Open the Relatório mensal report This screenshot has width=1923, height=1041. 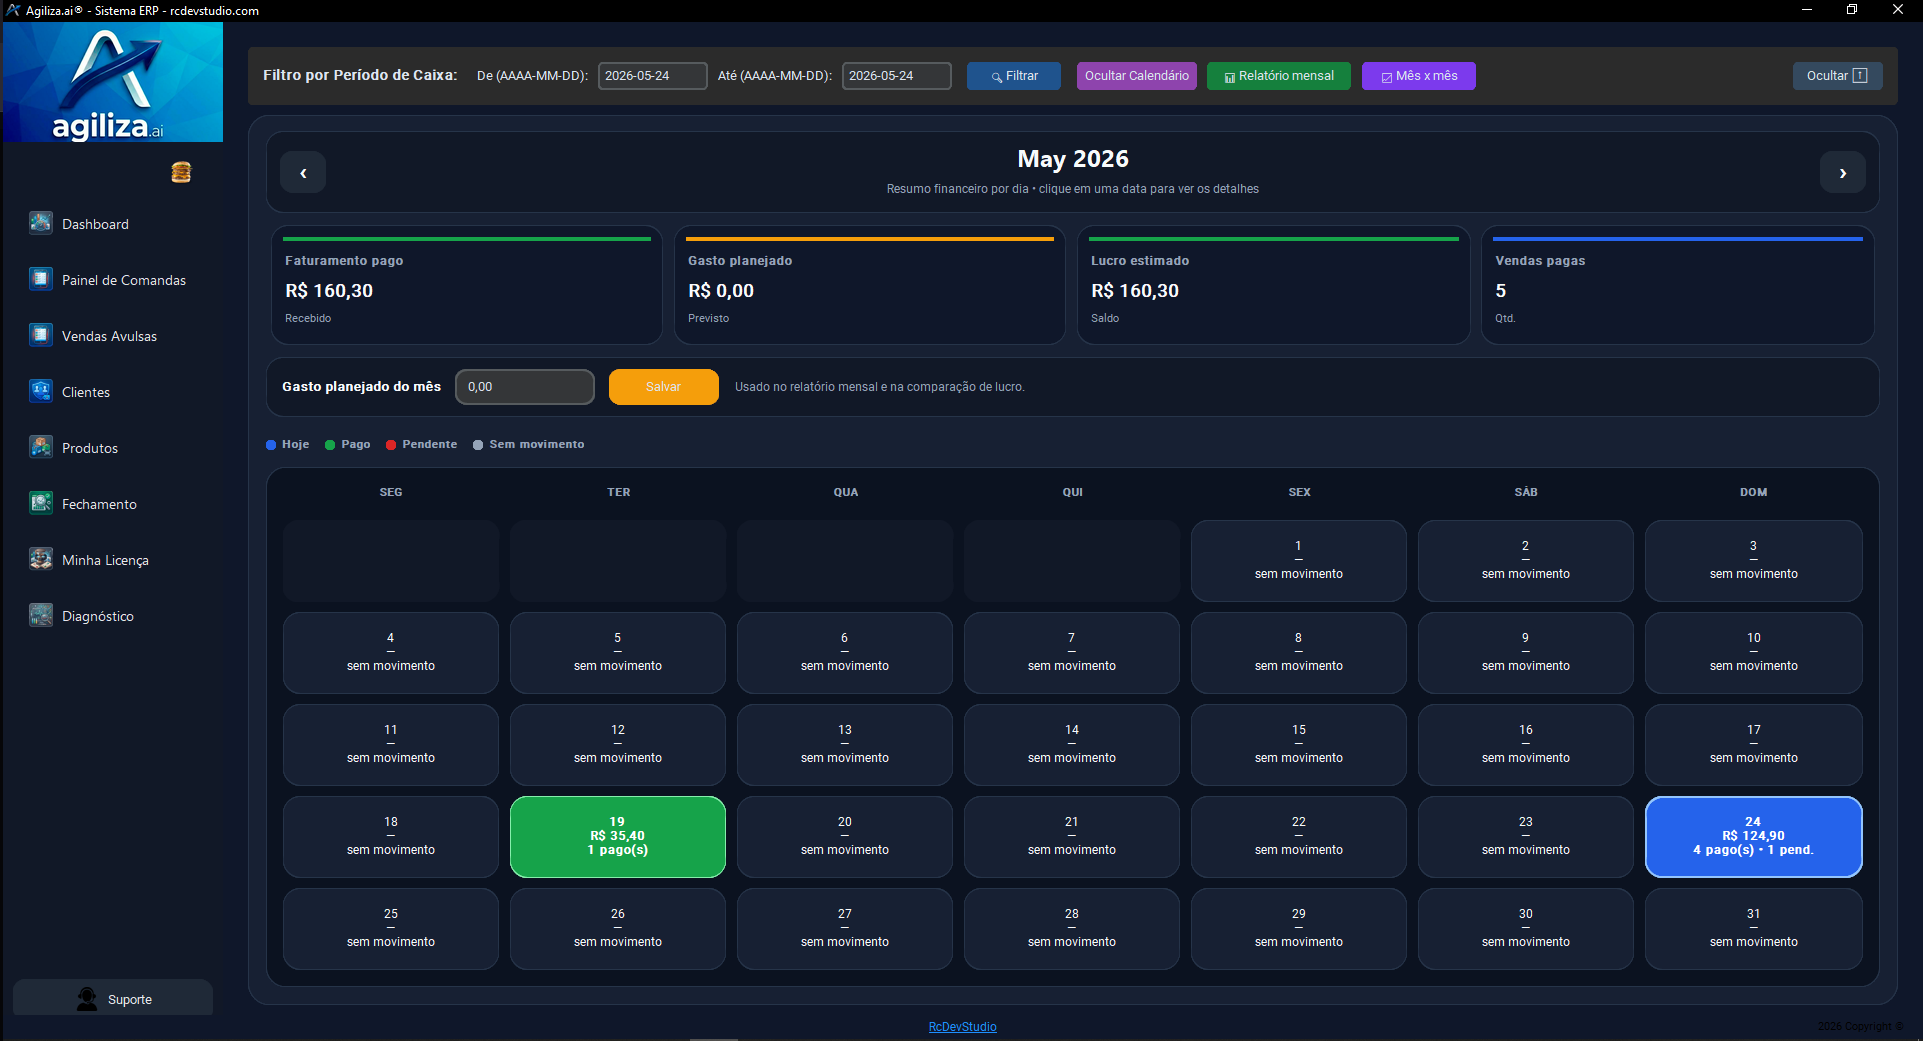1279,76
